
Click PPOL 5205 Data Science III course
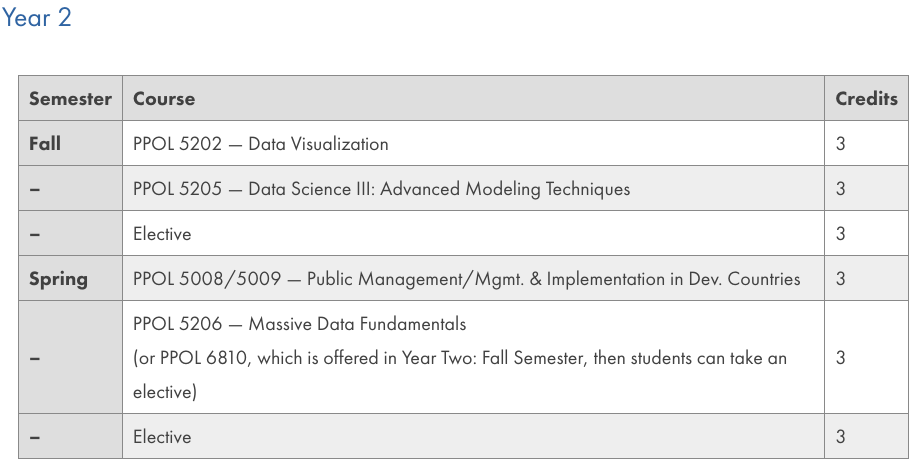tap(381, 189)
